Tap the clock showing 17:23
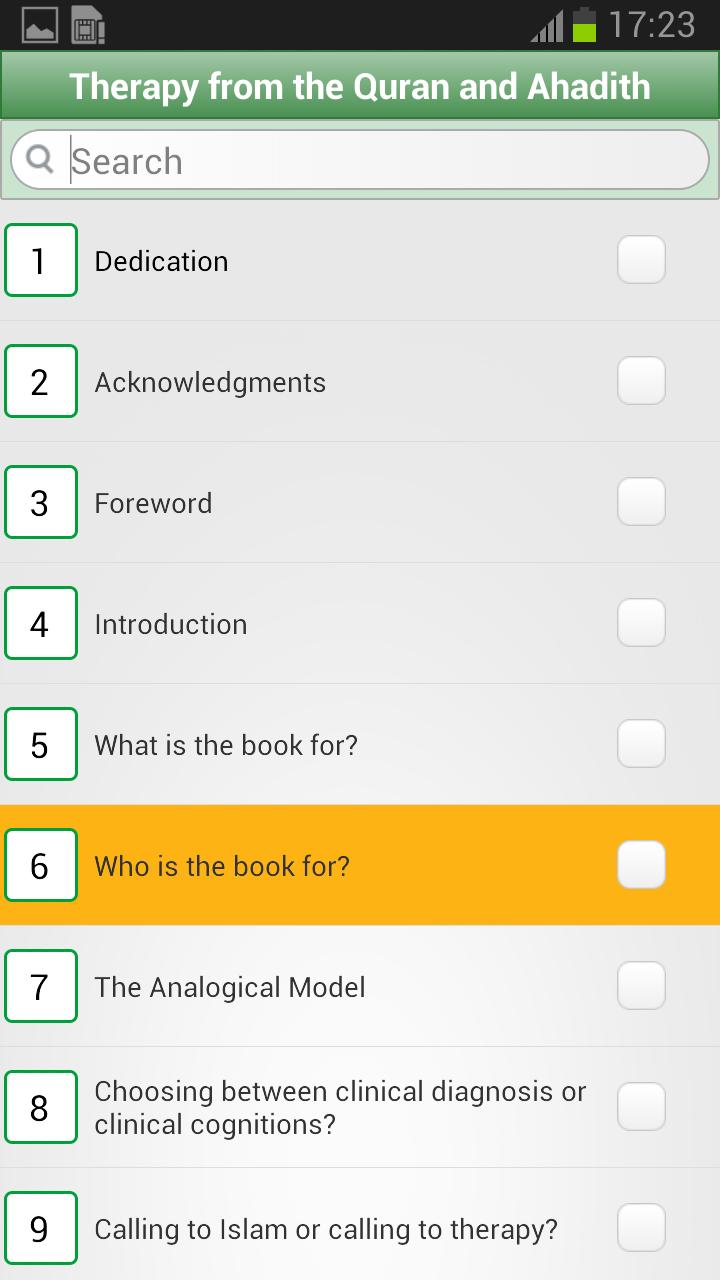This screenshot has height=1280, width=720. click(652, 25)
